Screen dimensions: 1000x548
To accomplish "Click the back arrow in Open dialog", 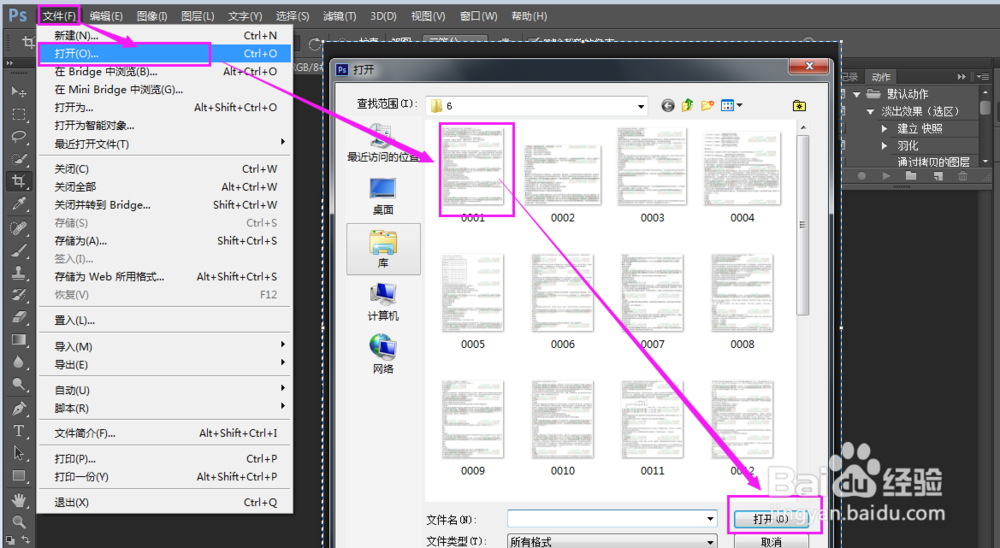I will (667, 105).
